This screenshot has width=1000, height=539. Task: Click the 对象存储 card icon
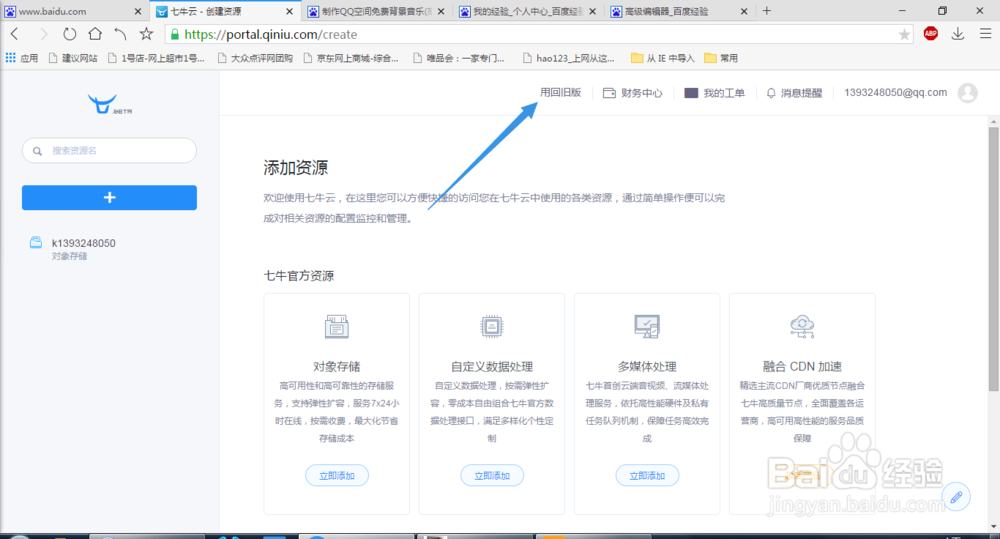tap(337, 326)
